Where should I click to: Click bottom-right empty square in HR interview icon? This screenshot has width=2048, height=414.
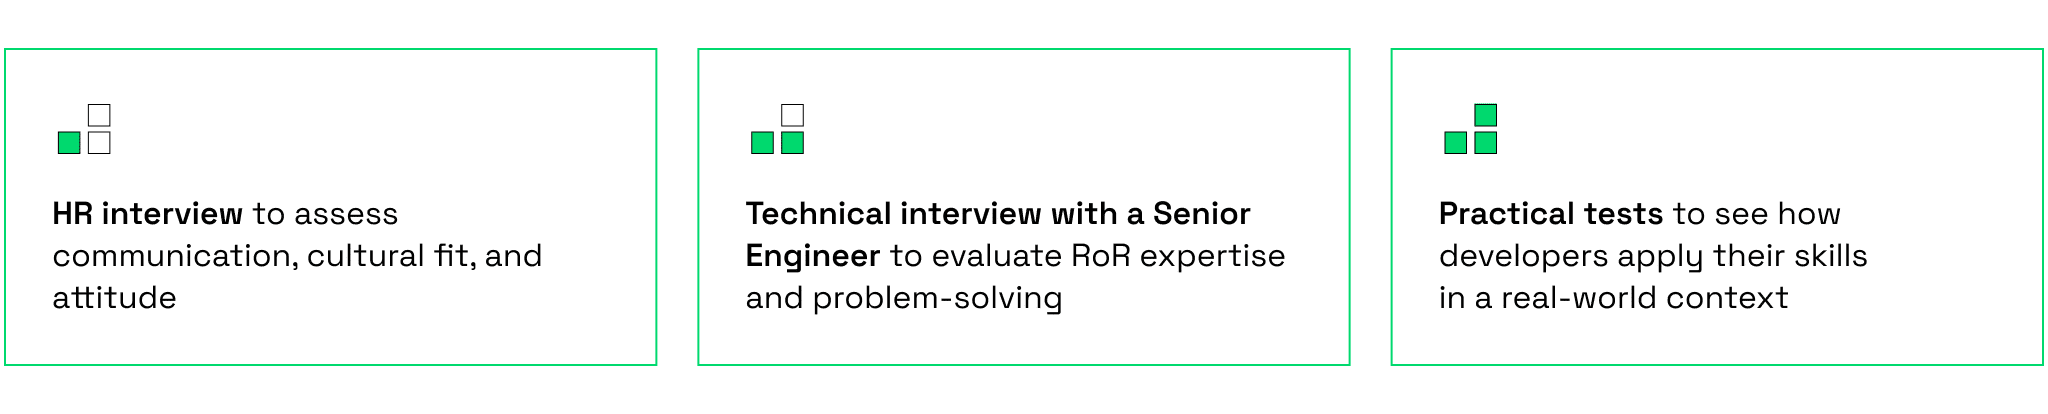pyautogui.click(x=99, y=143)
